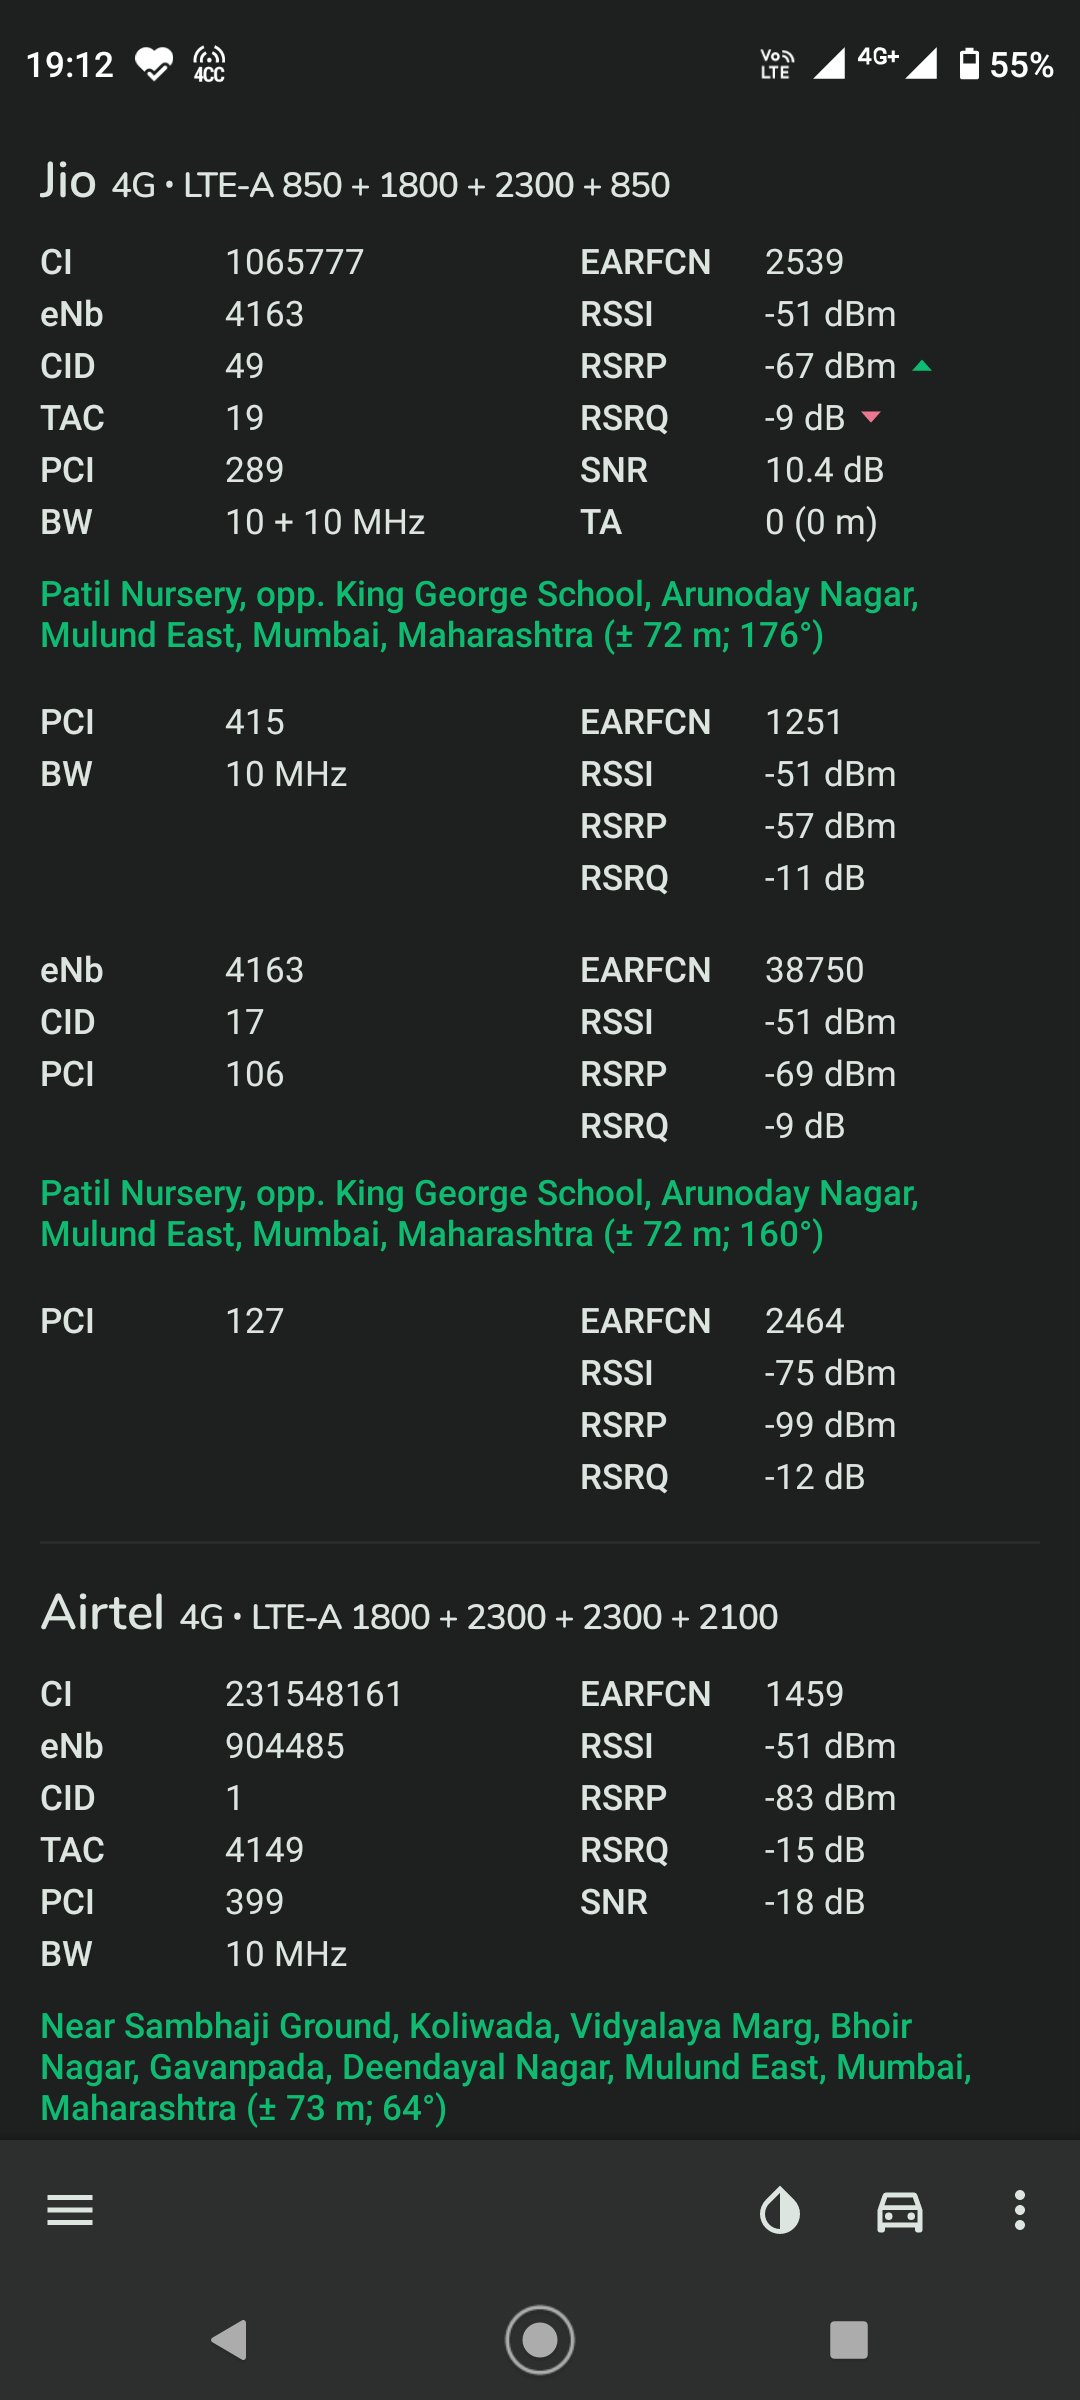This screenshot has height=2400, width=1080.
Task: Tap the 4CC carrier aggregation status icon
Action: click(209, 65)
